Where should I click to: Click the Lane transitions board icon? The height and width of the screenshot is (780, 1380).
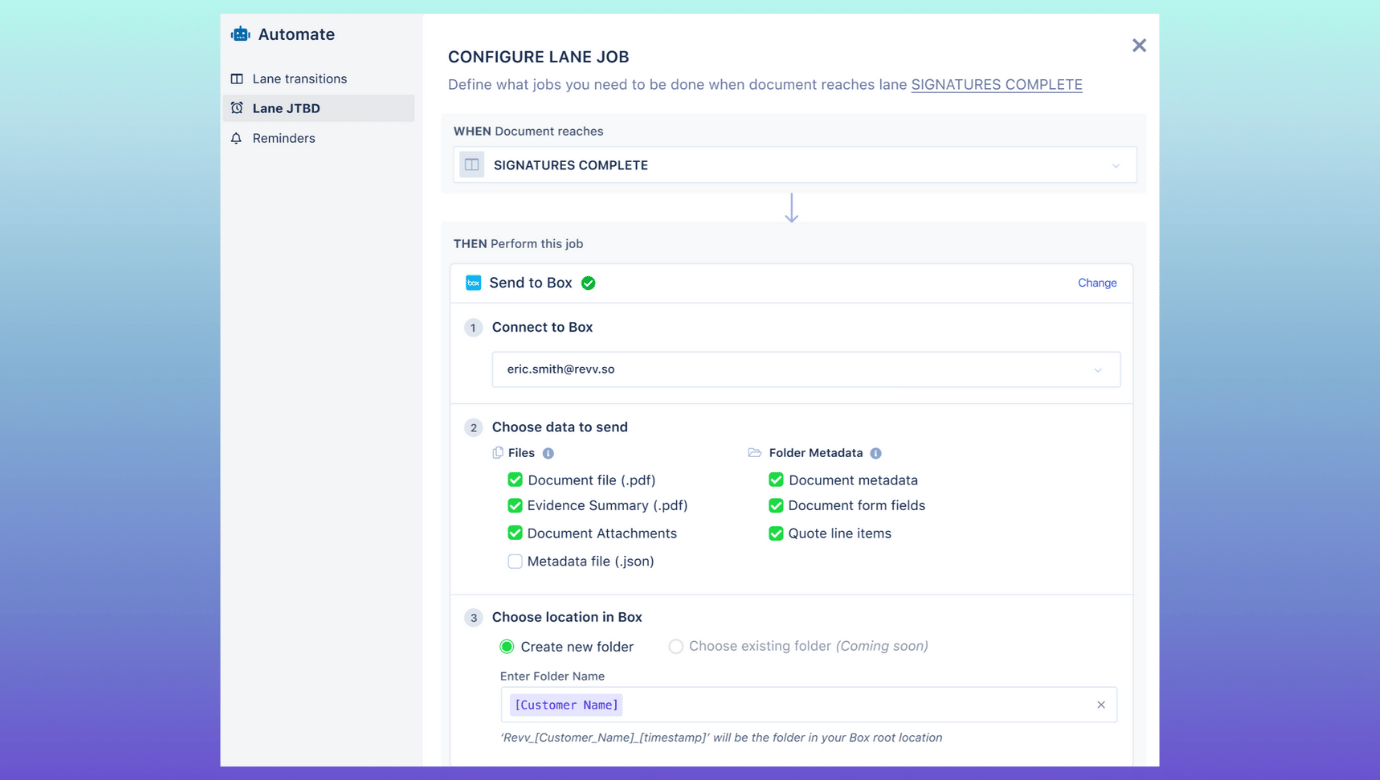click(237, 79)
